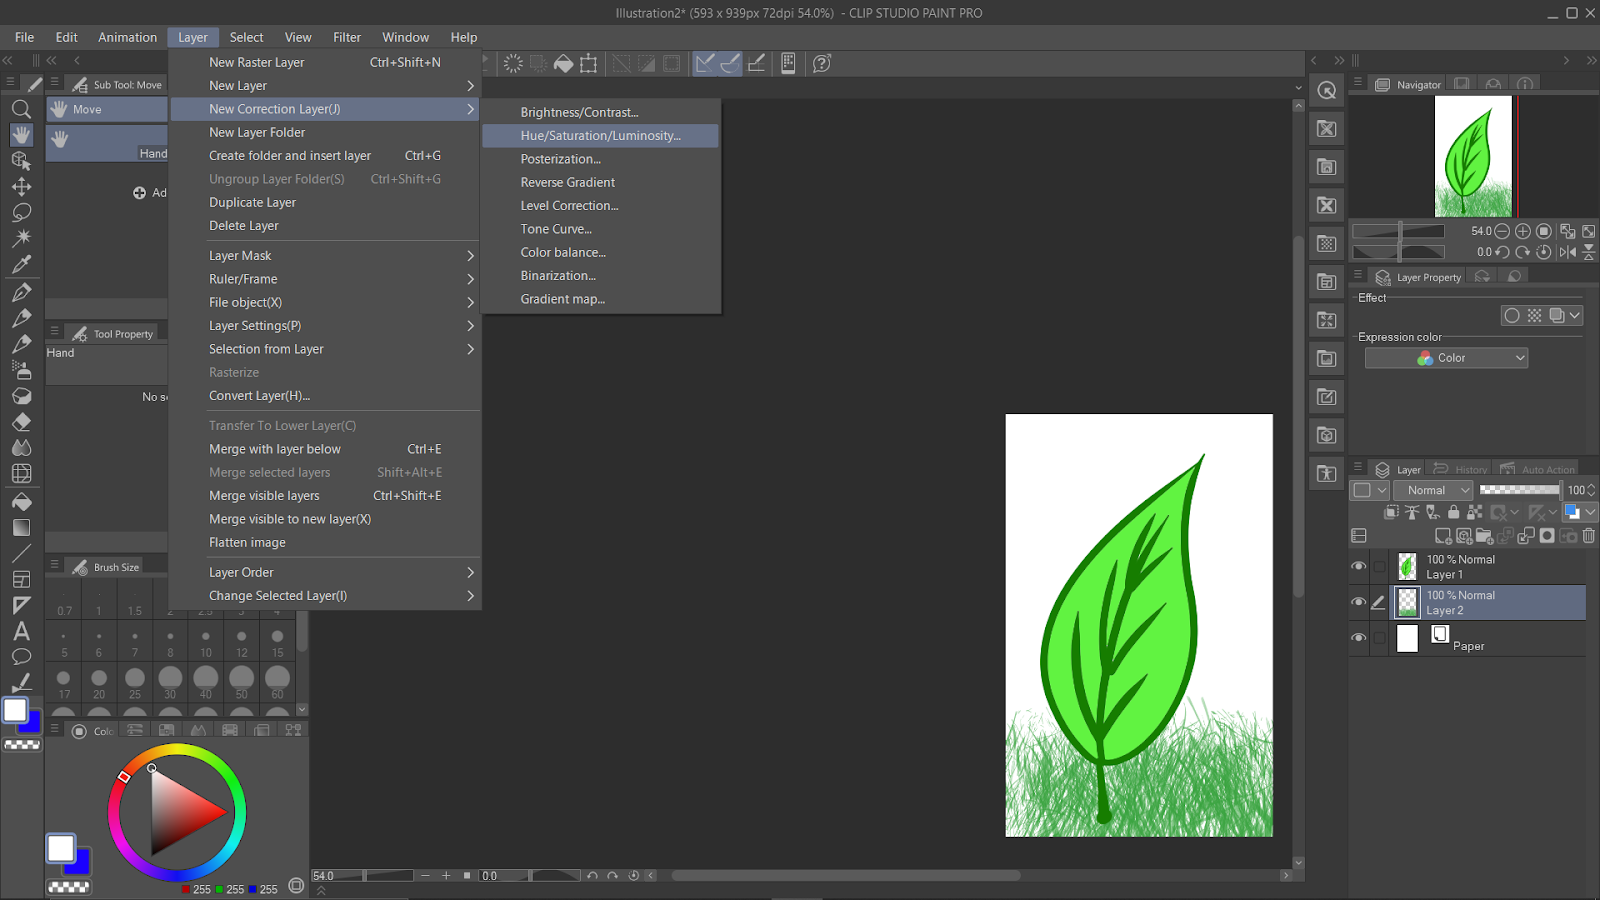Open the Expression color dropdown

tap(1446, 358)
